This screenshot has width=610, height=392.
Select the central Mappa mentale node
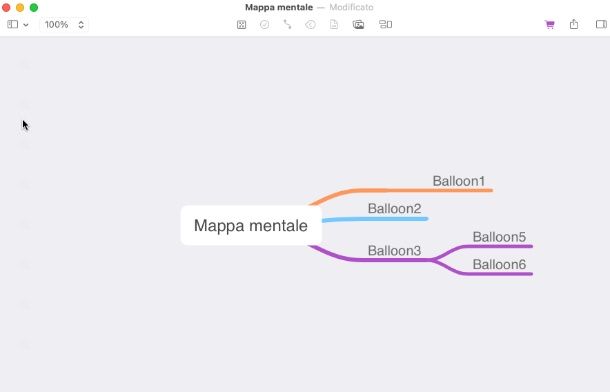(x=251, y=226)
